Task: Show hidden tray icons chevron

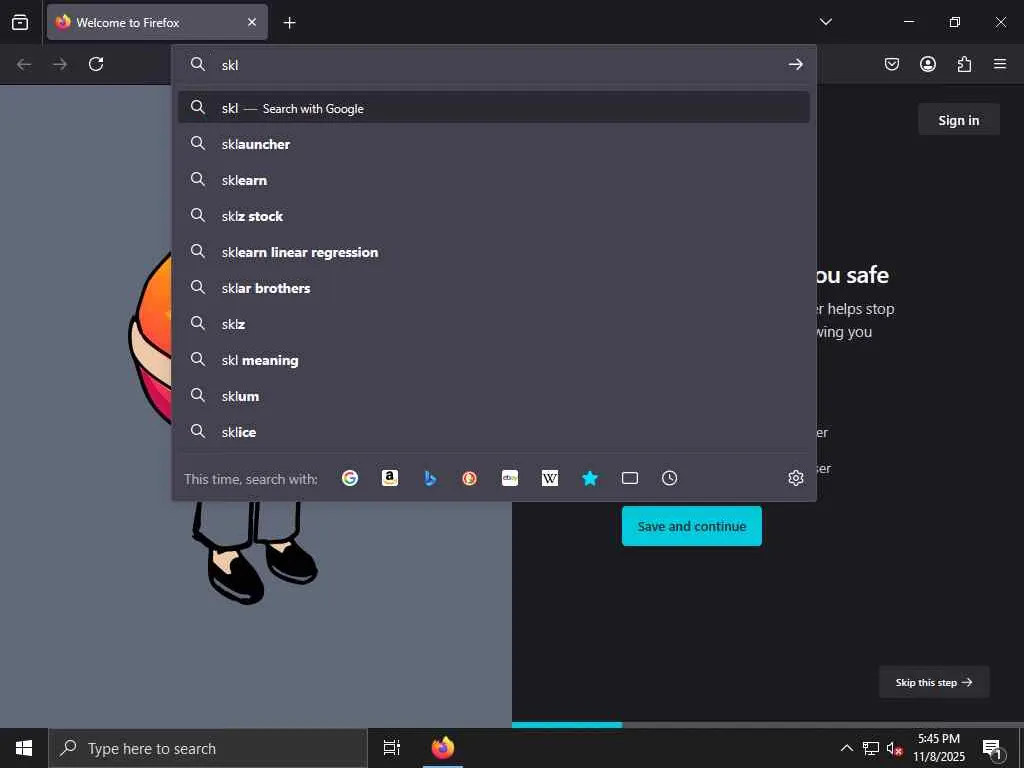Action: tap(846, 748)
